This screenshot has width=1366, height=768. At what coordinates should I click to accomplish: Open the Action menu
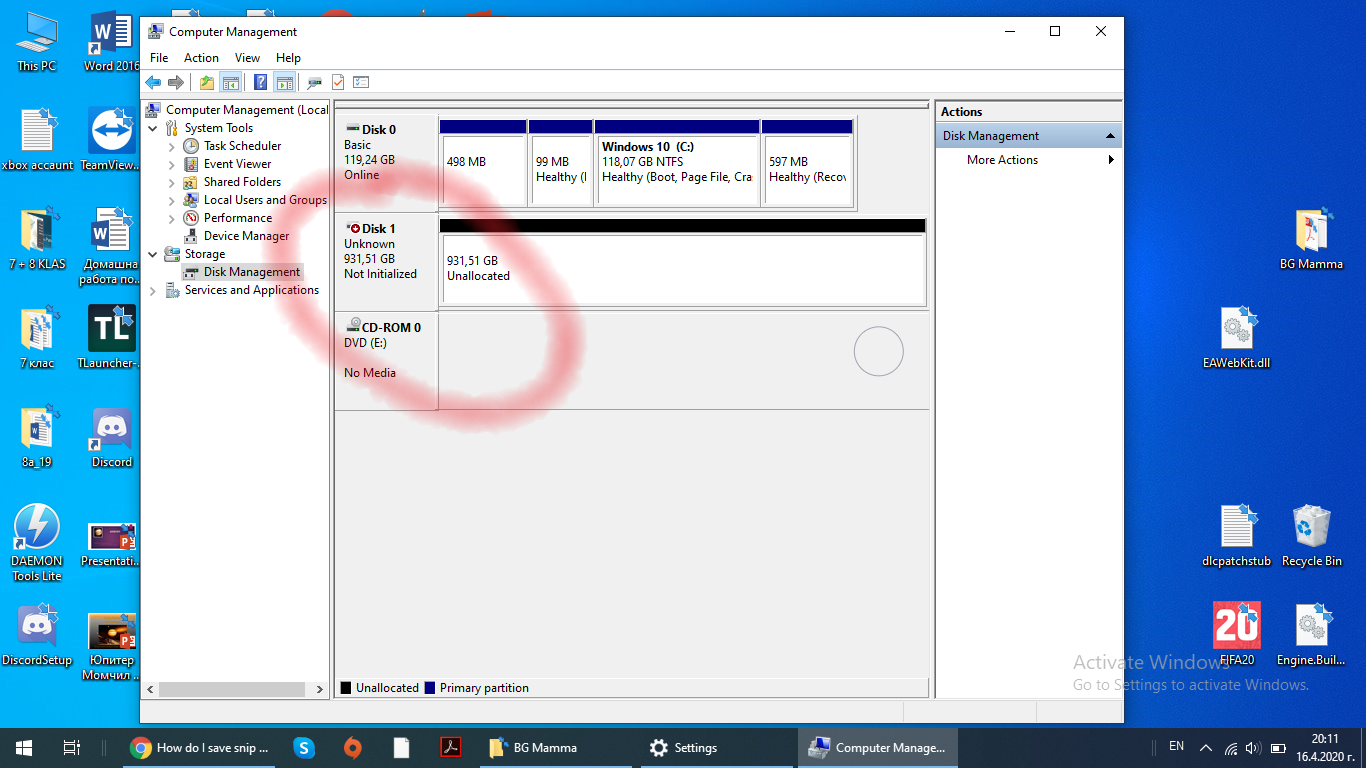click(x=201, y=58)
